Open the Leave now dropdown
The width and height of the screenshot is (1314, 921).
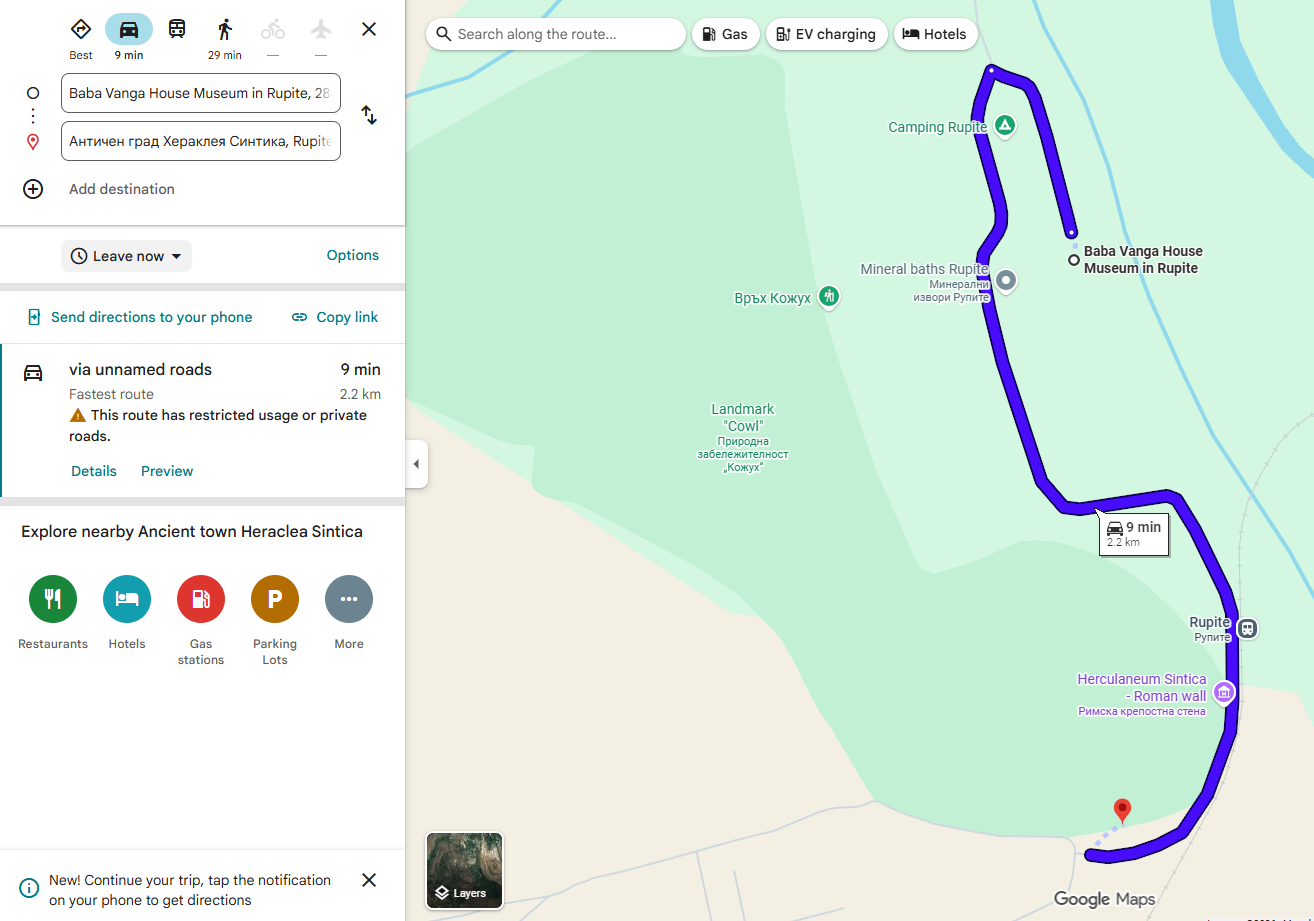126,256
